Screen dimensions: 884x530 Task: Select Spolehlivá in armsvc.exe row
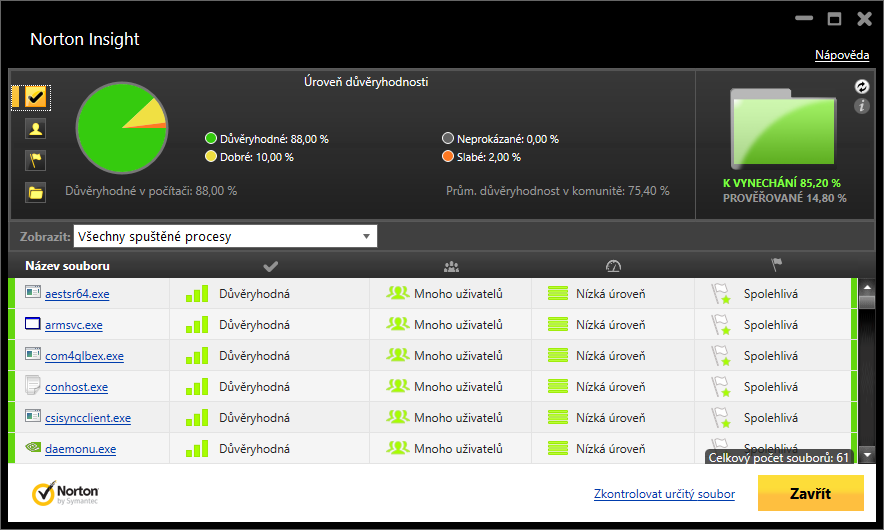771,325
